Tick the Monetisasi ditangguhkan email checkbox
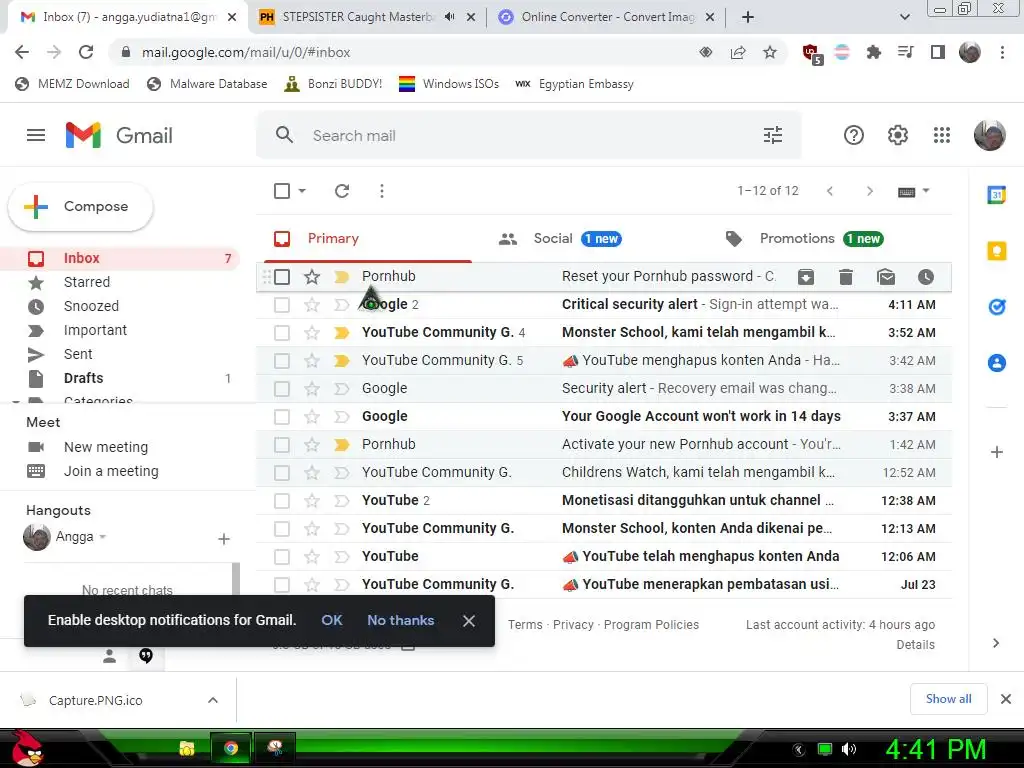The height and width of the screenshot is (768, 1024). tap(282, 501)
